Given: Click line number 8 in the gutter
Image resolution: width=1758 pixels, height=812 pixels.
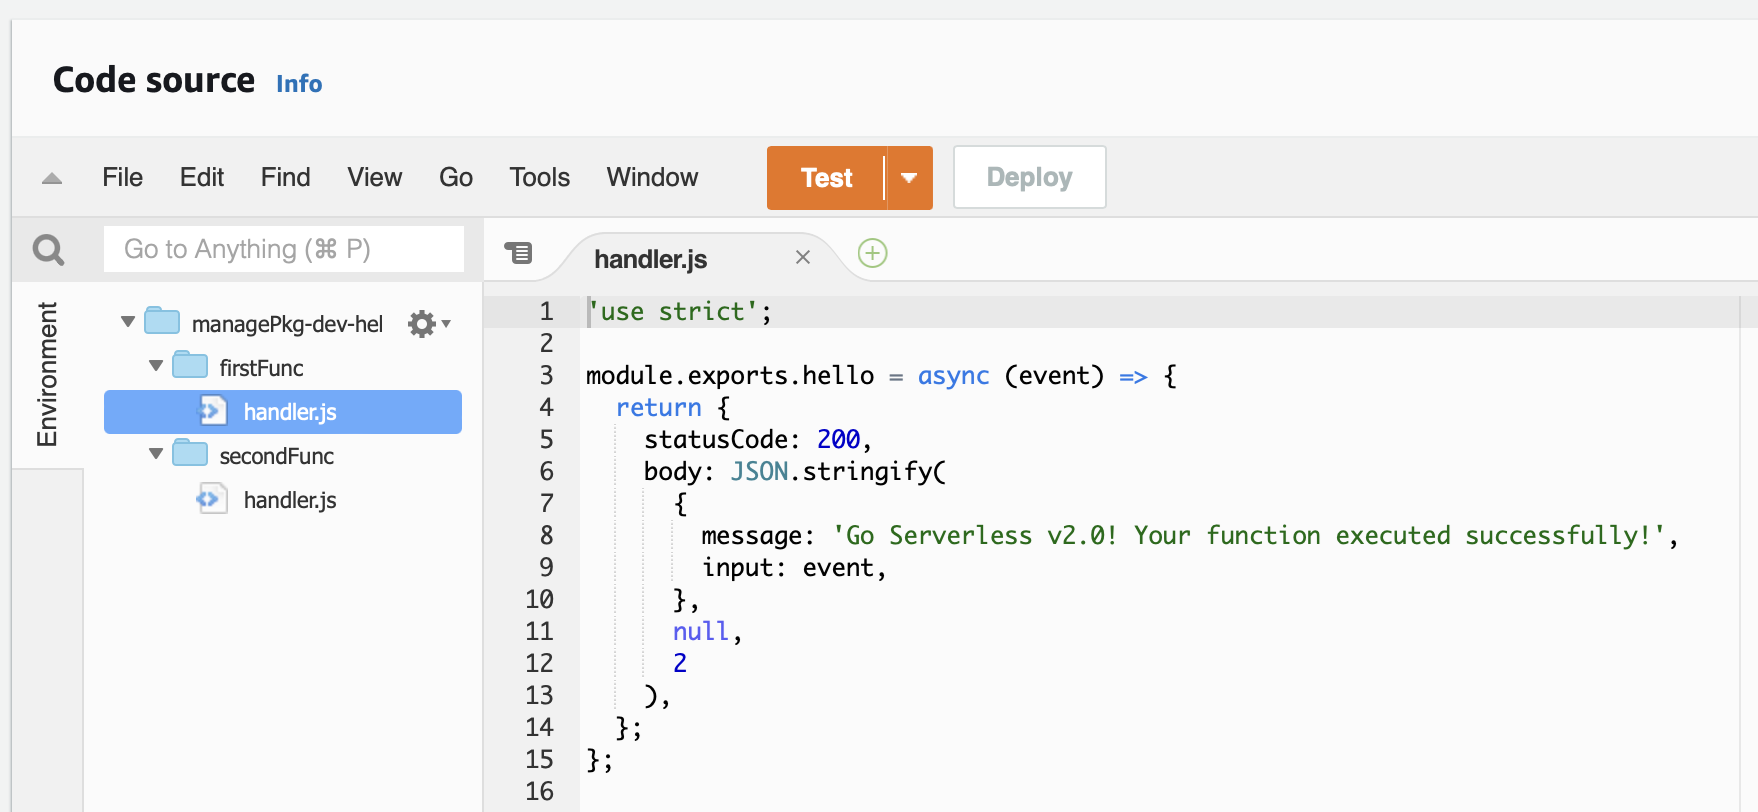Looking at the screenshot, I should (x=546, y=535).
